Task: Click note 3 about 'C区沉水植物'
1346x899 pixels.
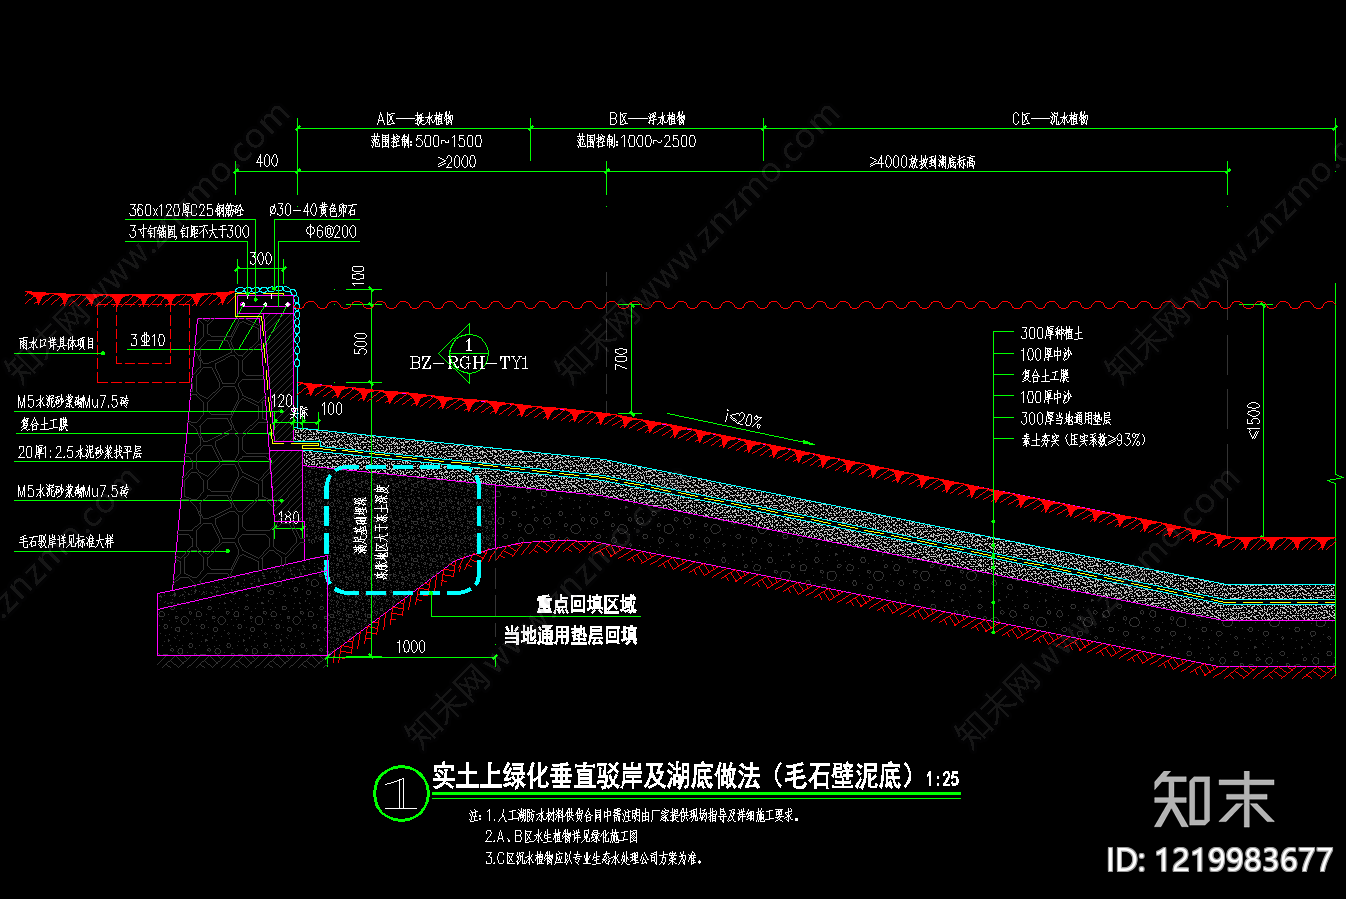Action: [x=594, y=859]
